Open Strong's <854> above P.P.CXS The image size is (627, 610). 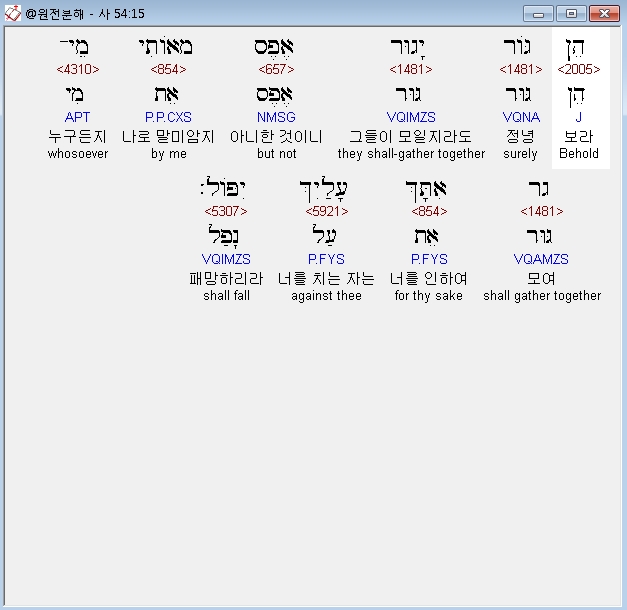point(168,70)
